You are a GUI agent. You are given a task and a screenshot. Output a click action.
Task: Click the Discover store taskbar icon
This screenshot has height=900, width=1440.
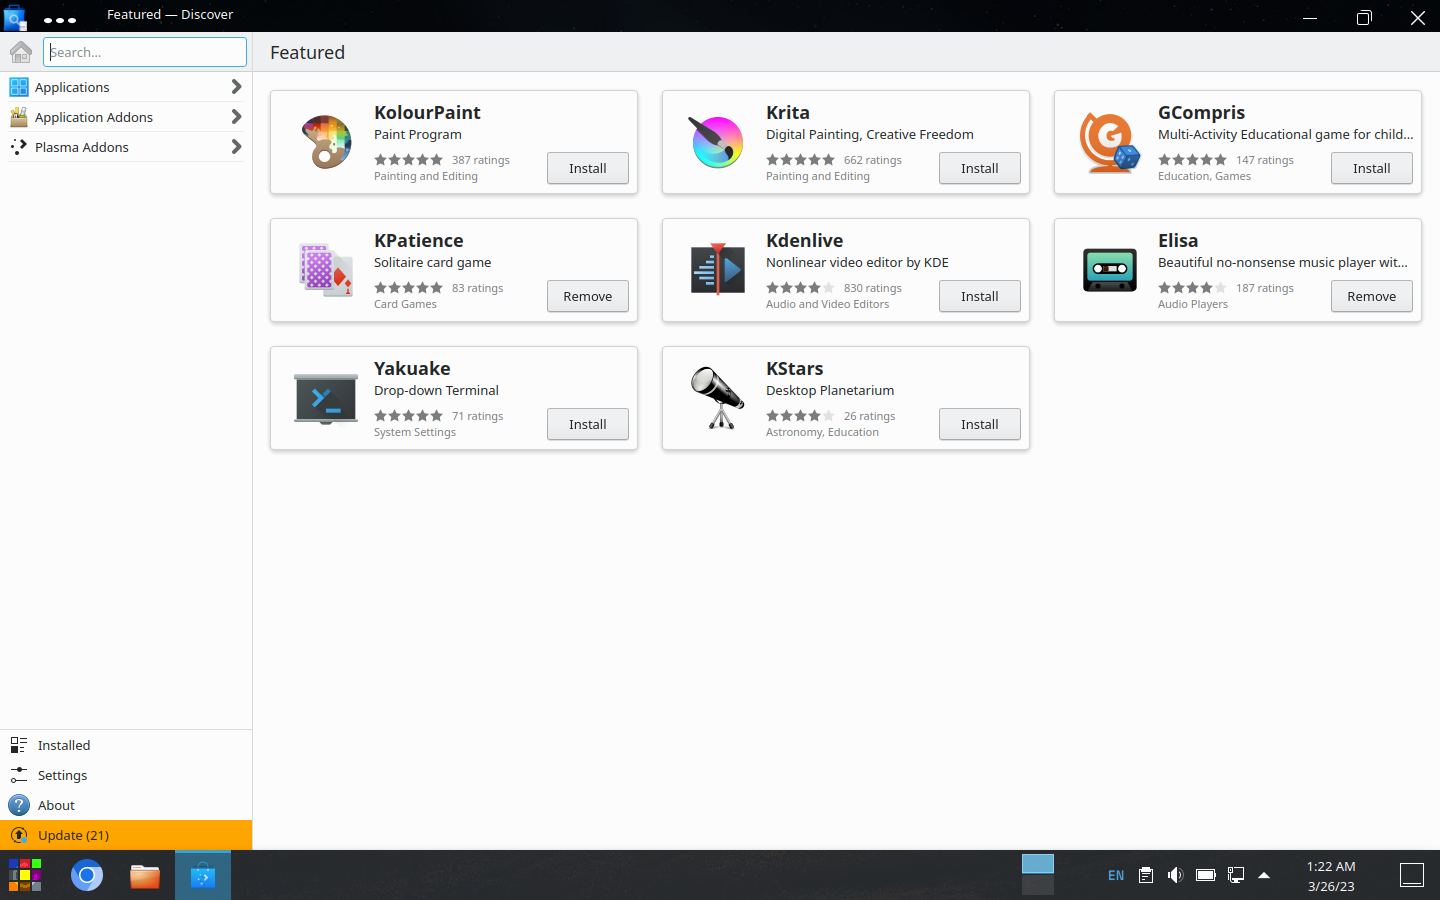pyautogui.click(x=203, y=876)
